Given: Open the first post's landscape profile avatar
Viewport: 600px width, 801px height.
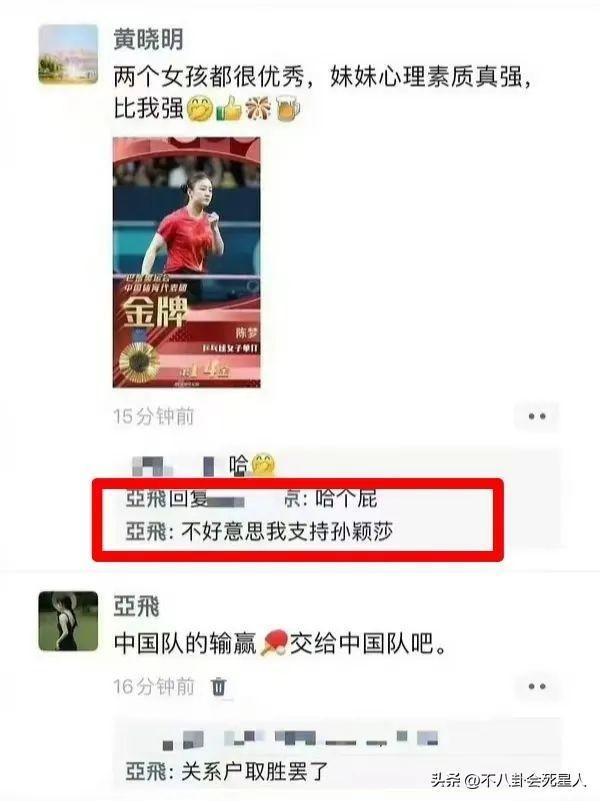Looking at the screenshot, I should click(x=68, y=54).
